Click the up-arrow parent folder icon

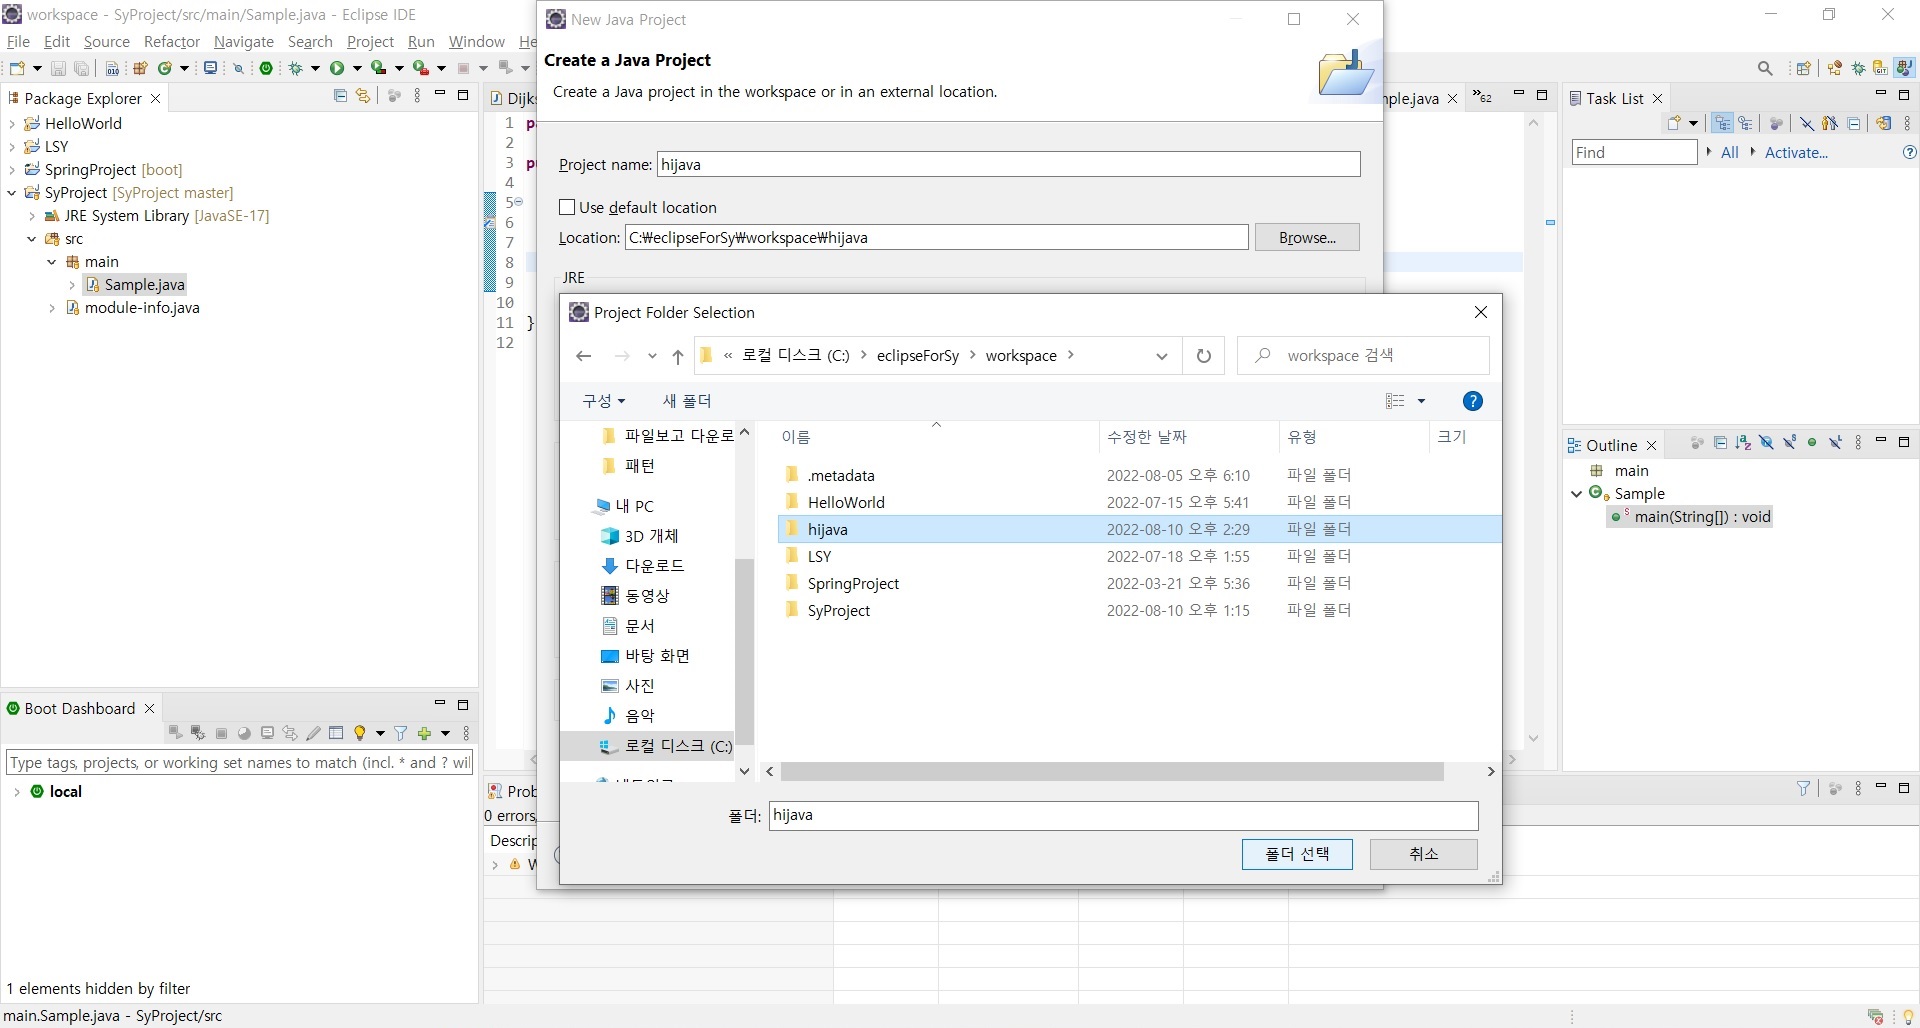677,356
